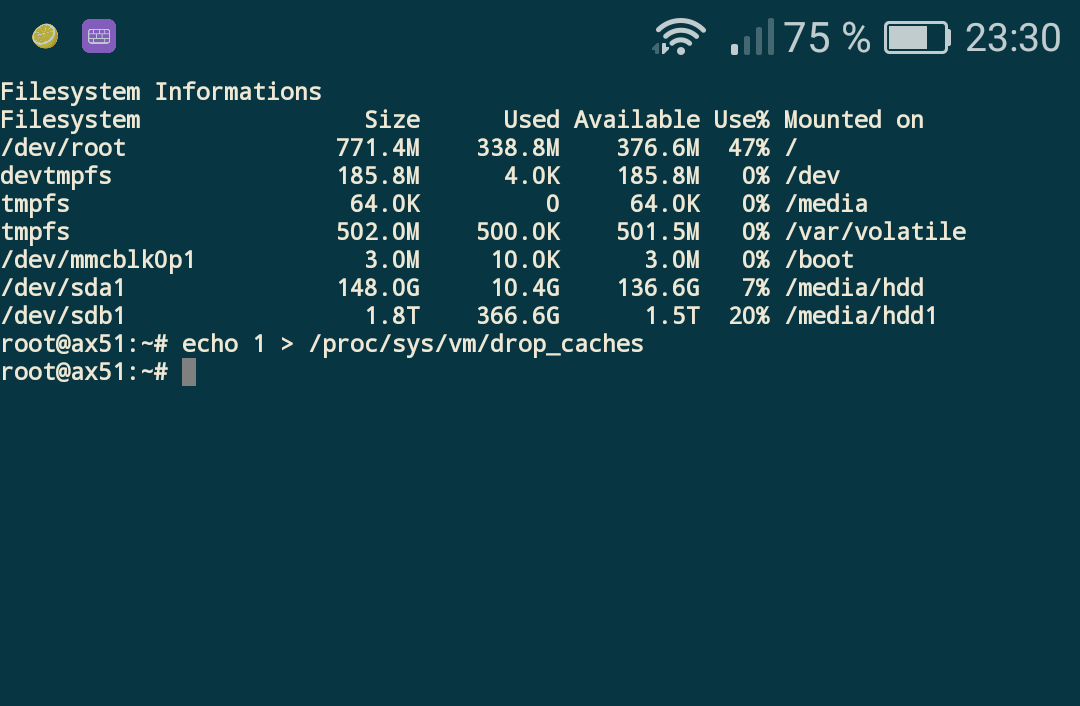The image size is (1080, 706).
Task: Tap the cellular signal bars icon
Action: (x=752, y=37)
